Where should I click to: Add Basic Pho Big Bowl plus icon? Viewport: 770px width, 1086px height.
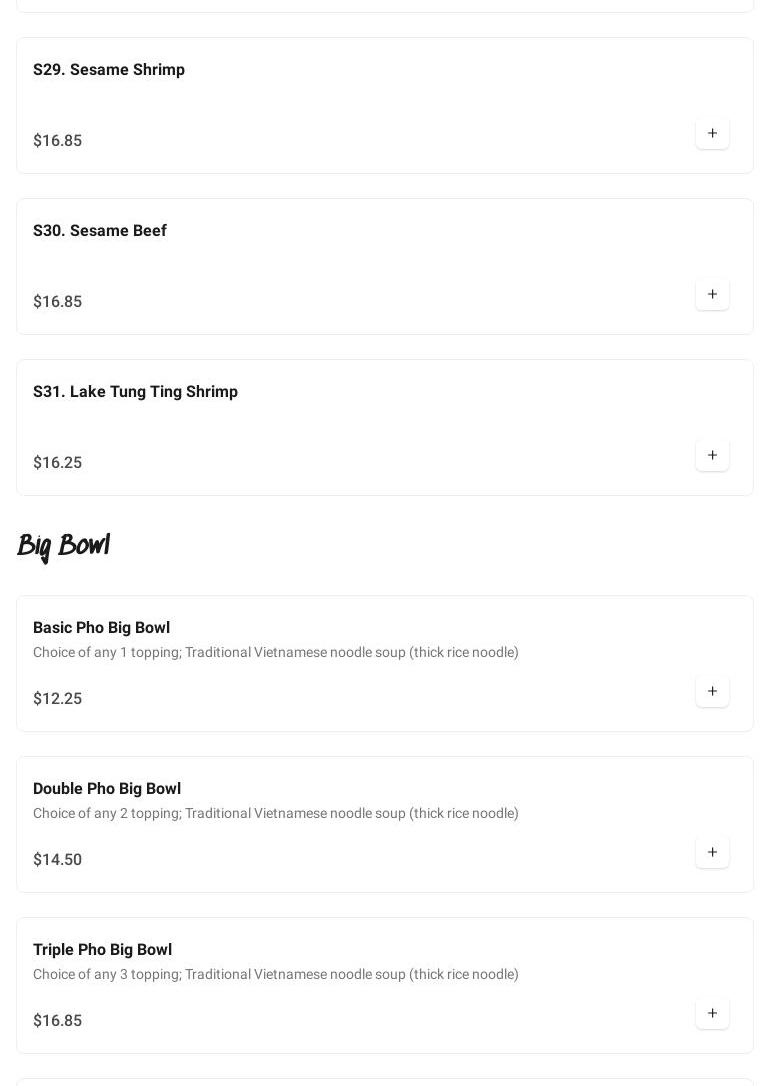tap(712, 692)
